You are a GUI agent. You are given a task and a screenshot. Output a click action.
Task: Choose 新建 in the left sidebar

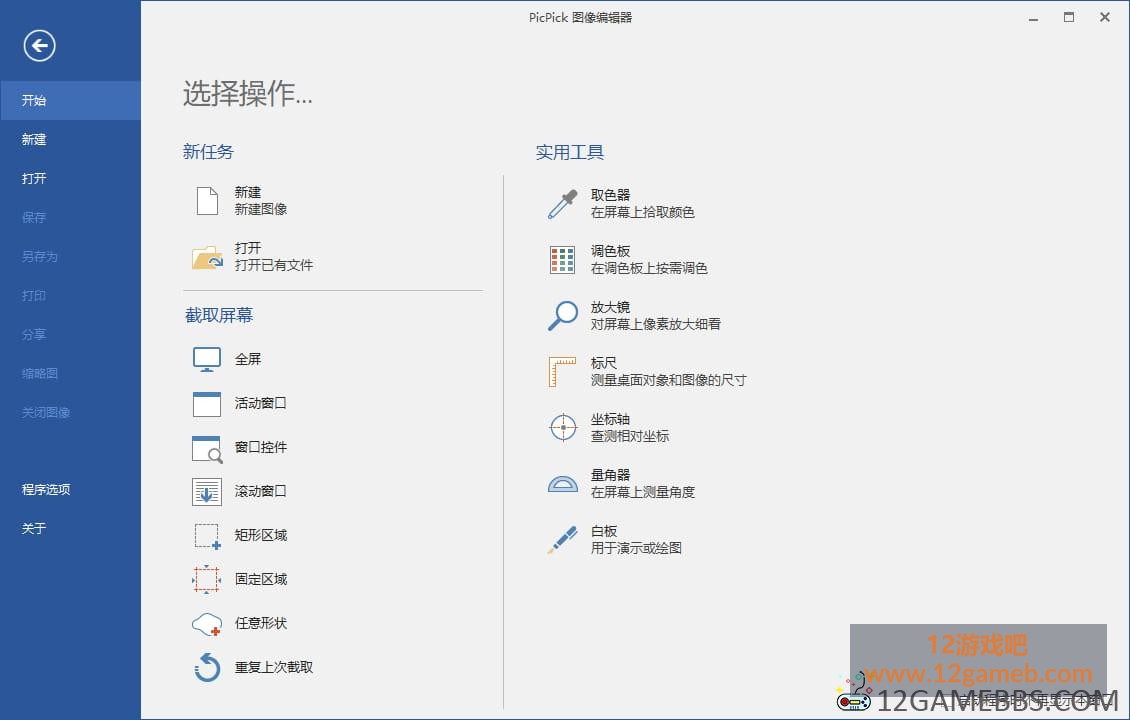tap(71, 139)
